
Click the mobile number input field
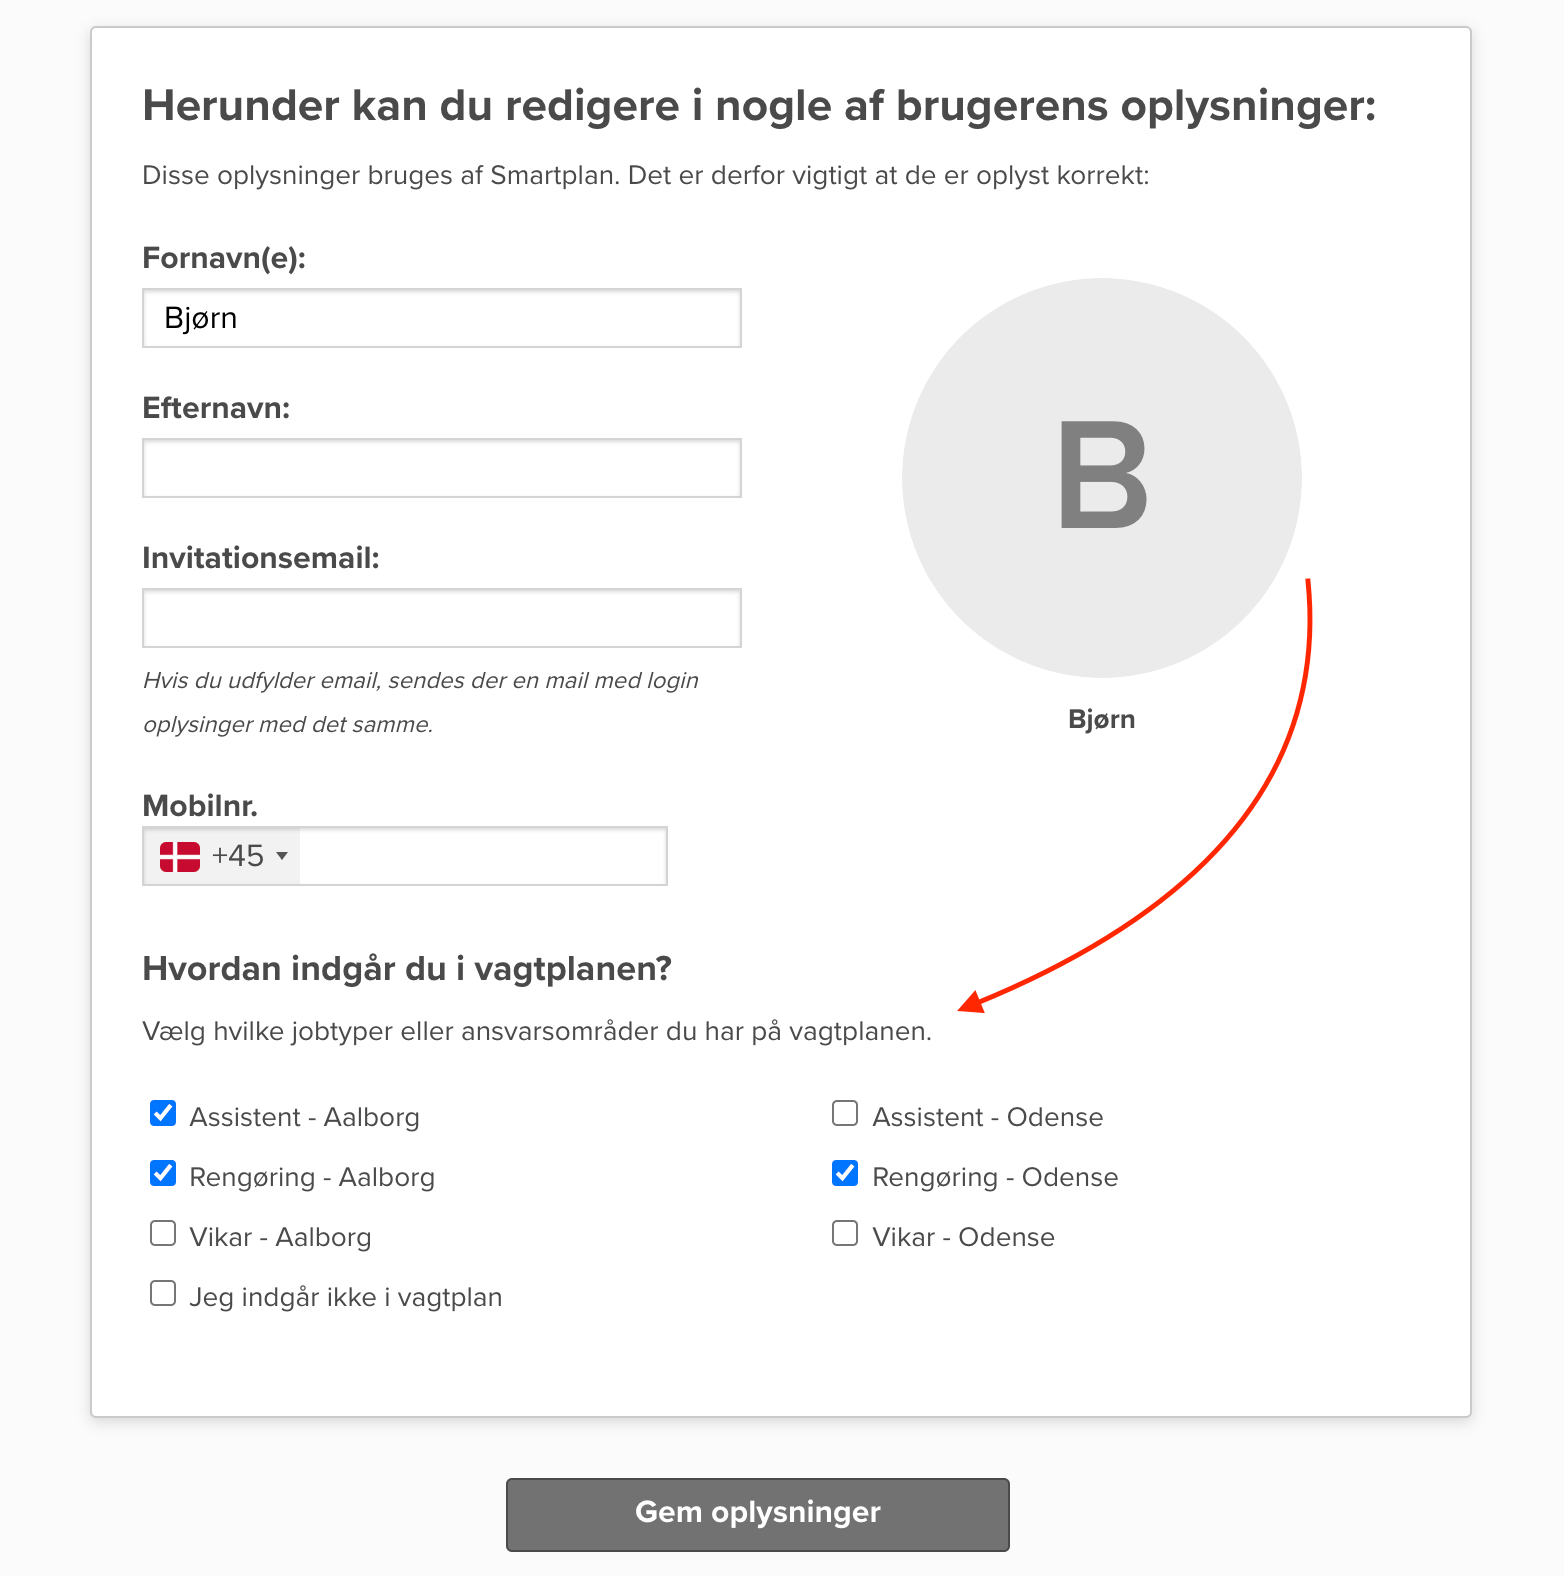482,856
